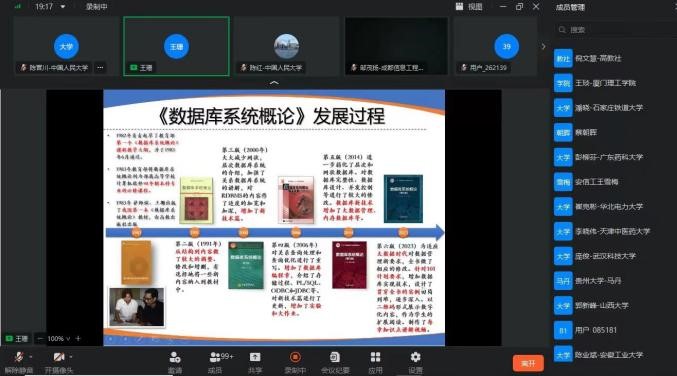The width and height of the screenshot is (677, 376).
Task: Click the share screen (共享) icon
Action: [x=255, y=357]
